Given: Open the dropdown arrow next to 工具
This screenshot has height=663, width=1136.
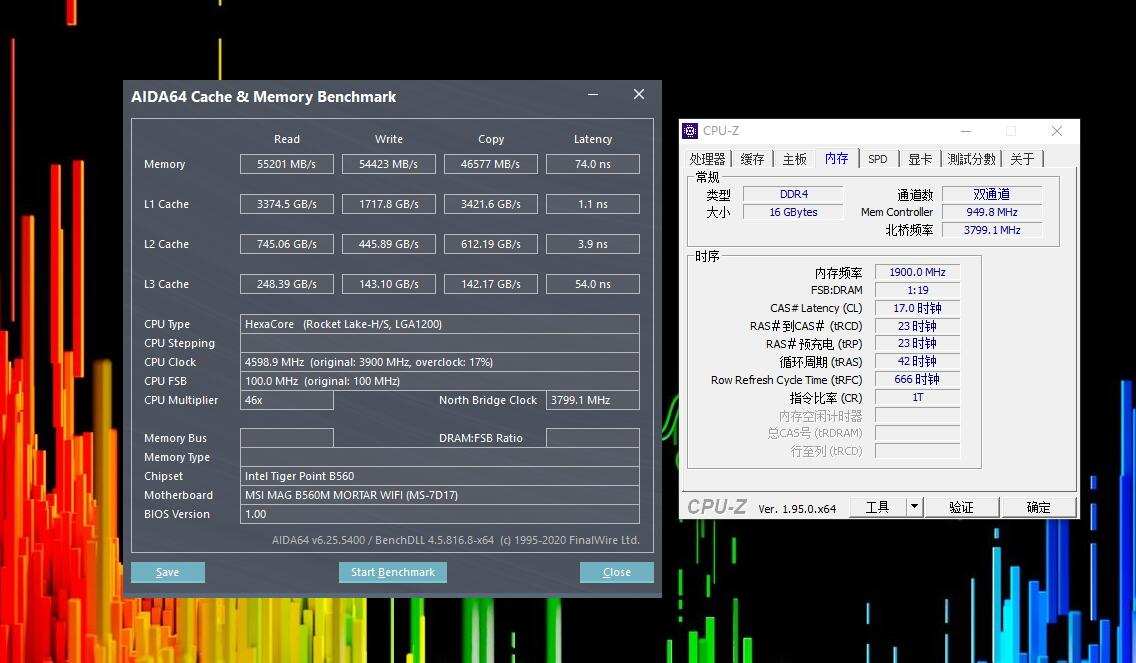Looking at the screenshot, I should click(914, 507).
